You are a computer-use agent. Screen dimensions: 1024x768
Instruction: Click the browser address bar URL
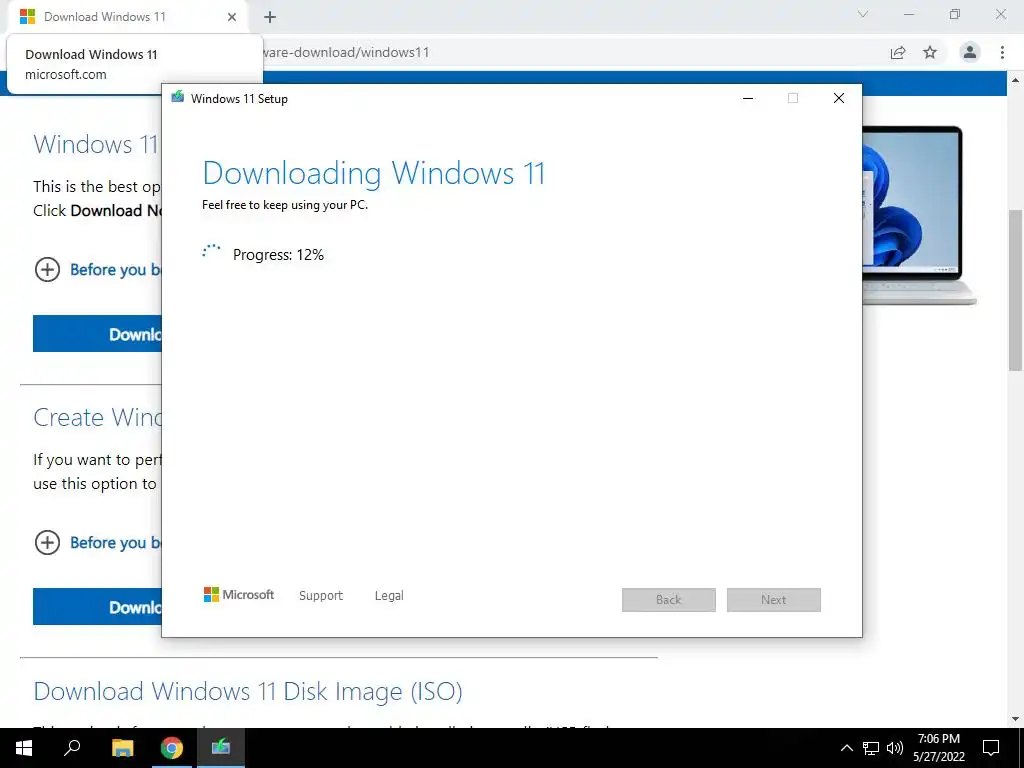point(346,52)
